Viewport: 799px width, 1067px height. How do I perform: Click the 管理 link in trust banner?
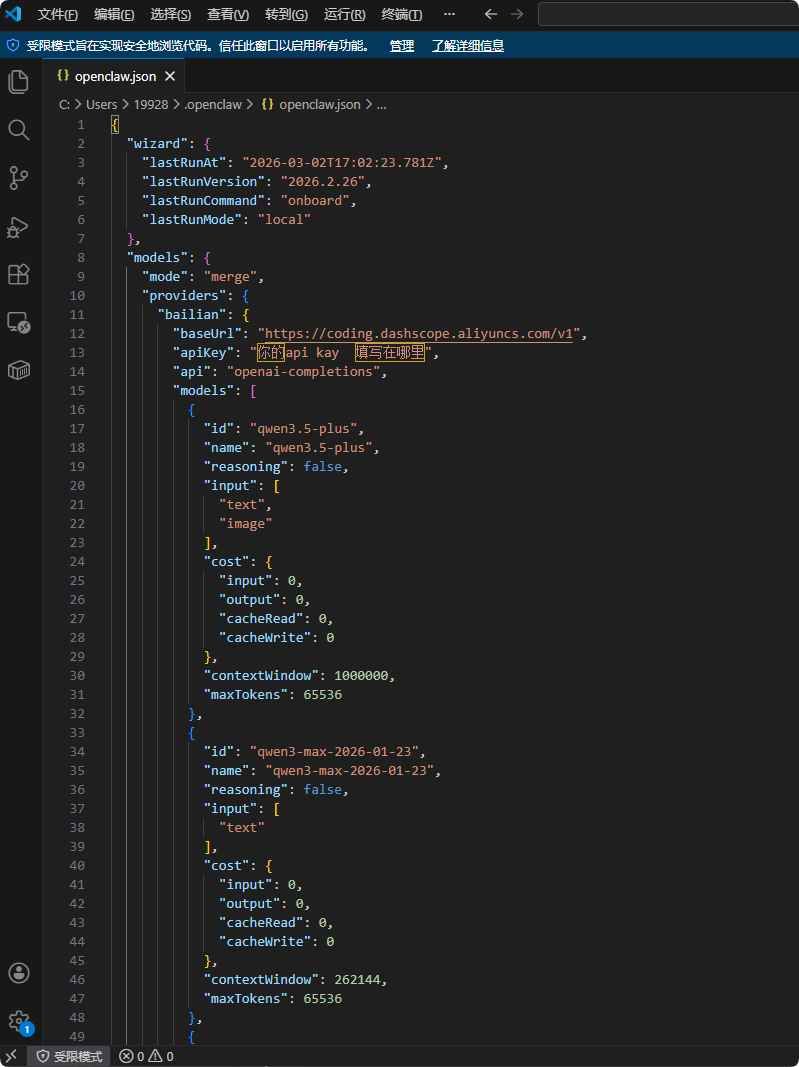(x=401, y=46)
